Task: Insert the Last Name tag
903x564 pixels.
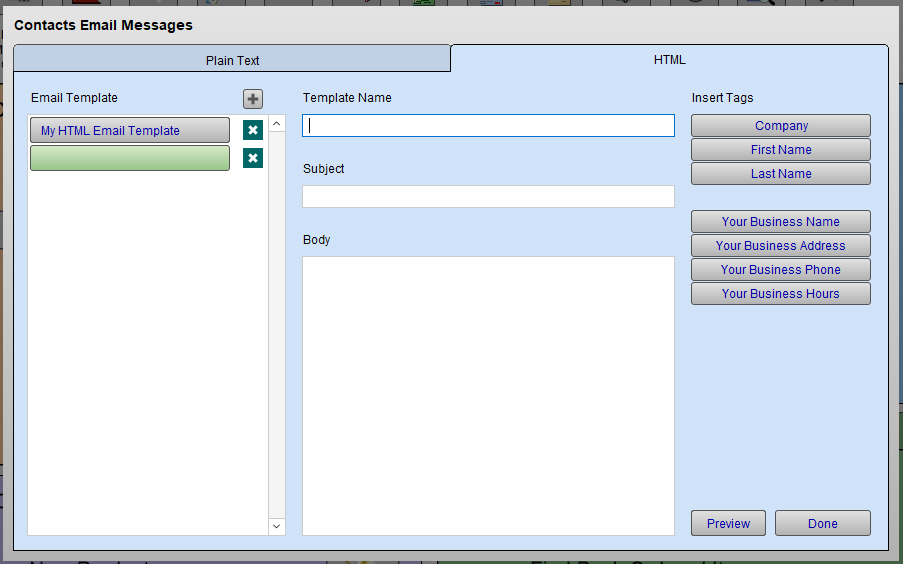Action: tap(780, 174)
